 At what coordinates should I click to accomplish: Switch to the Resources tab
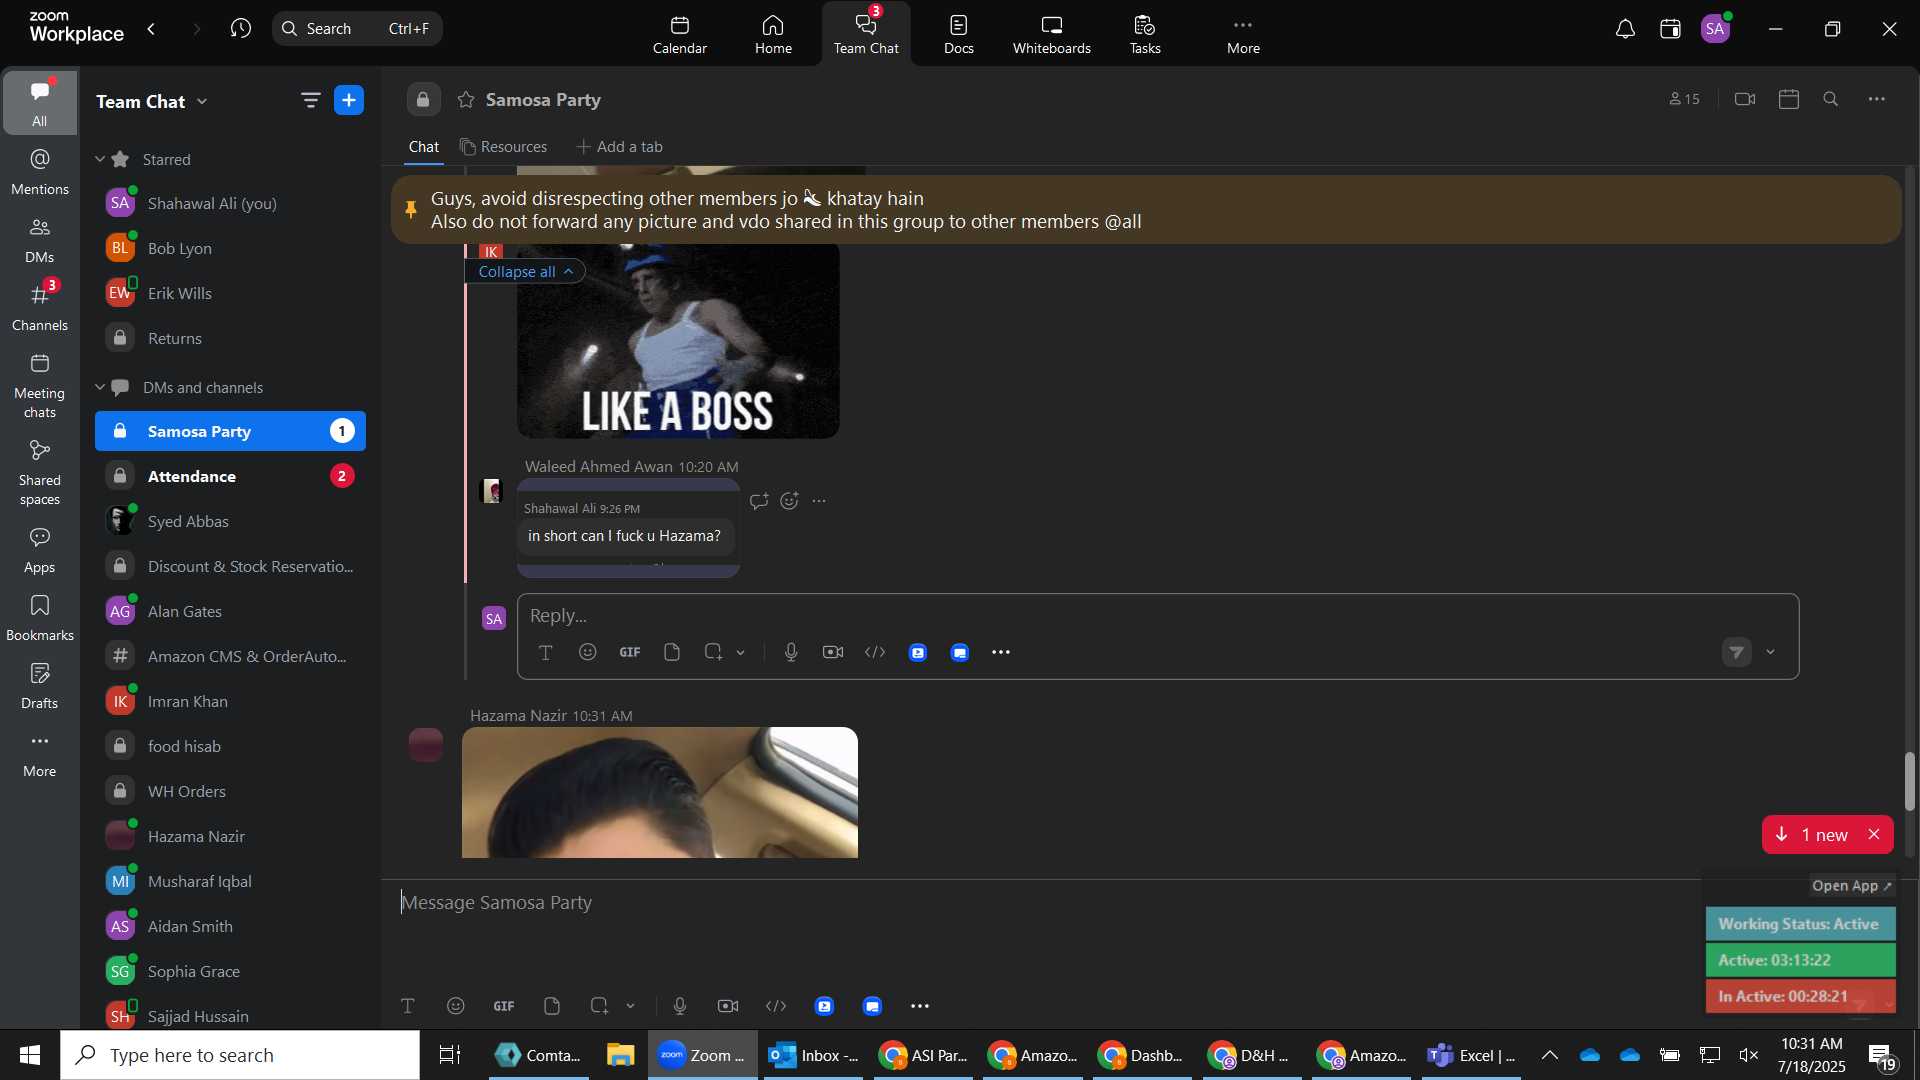pyautogui.click(x=503, y=147)
